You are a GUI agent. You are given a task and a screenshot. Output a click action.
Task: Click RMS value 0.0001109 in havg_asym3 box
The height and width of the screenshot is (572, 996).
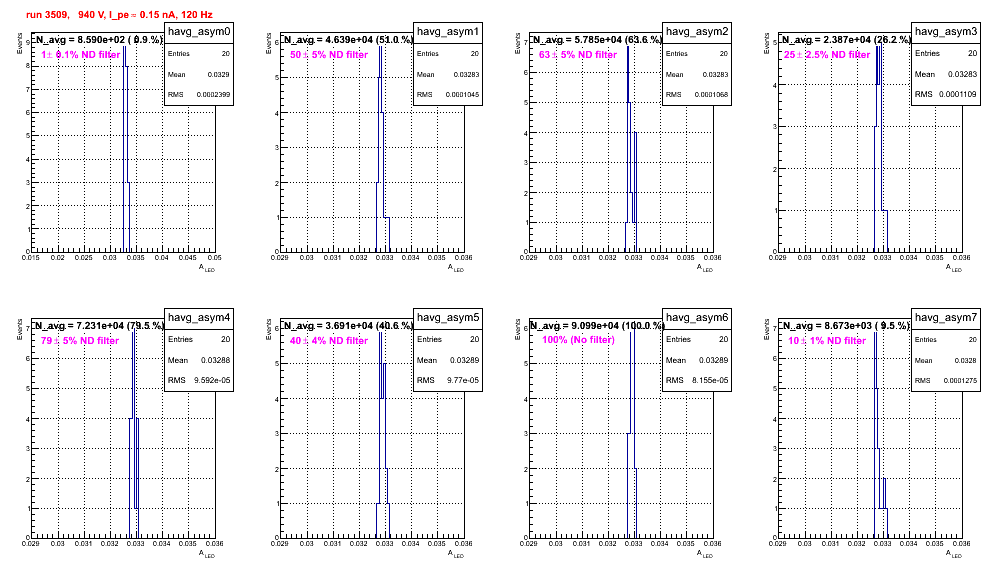point(959,94)
